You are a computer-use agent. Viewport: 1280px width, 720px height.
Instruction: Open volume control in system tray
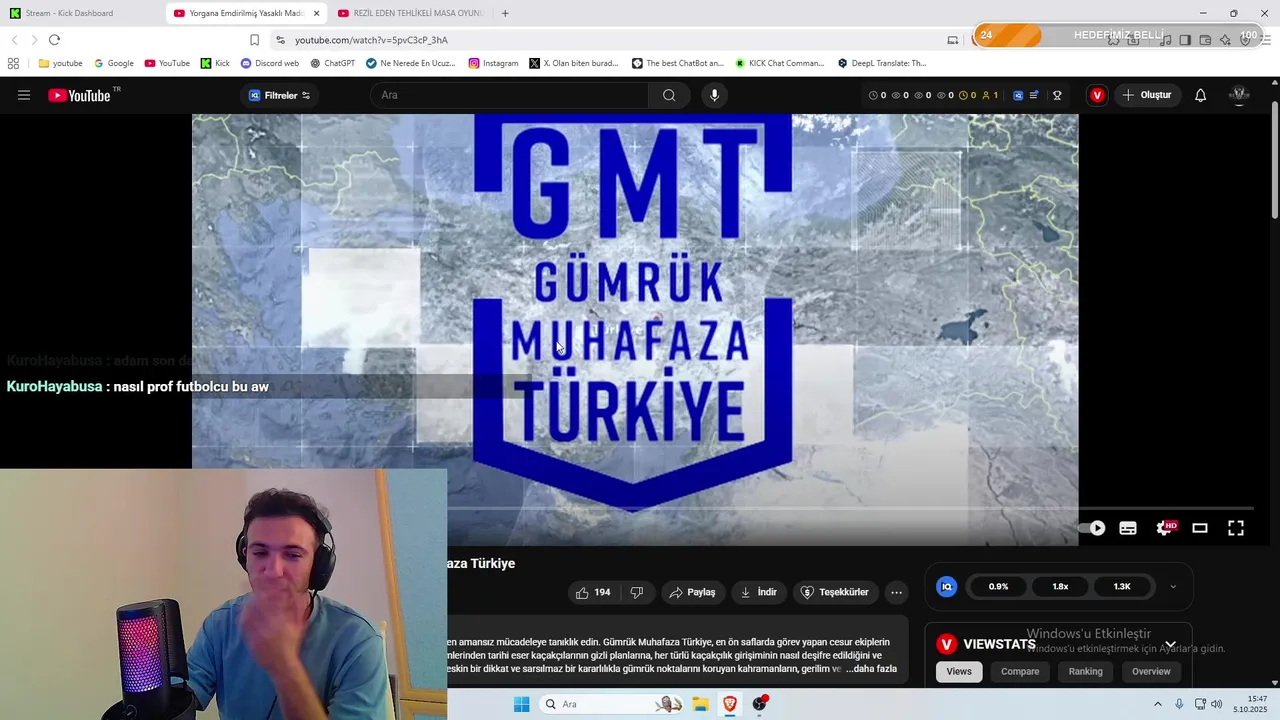[1217, 704]
